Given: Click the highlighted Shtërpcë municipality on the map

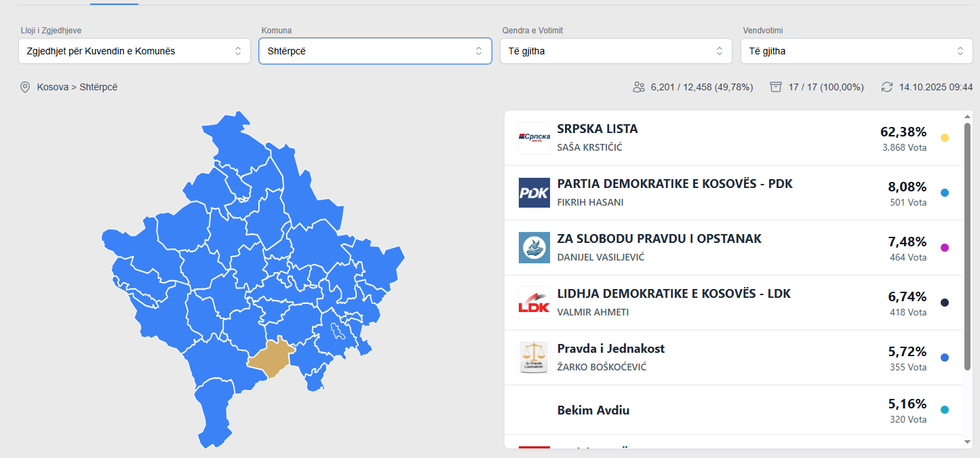Looking at the screenshot, I should click(x=270, y=360).
